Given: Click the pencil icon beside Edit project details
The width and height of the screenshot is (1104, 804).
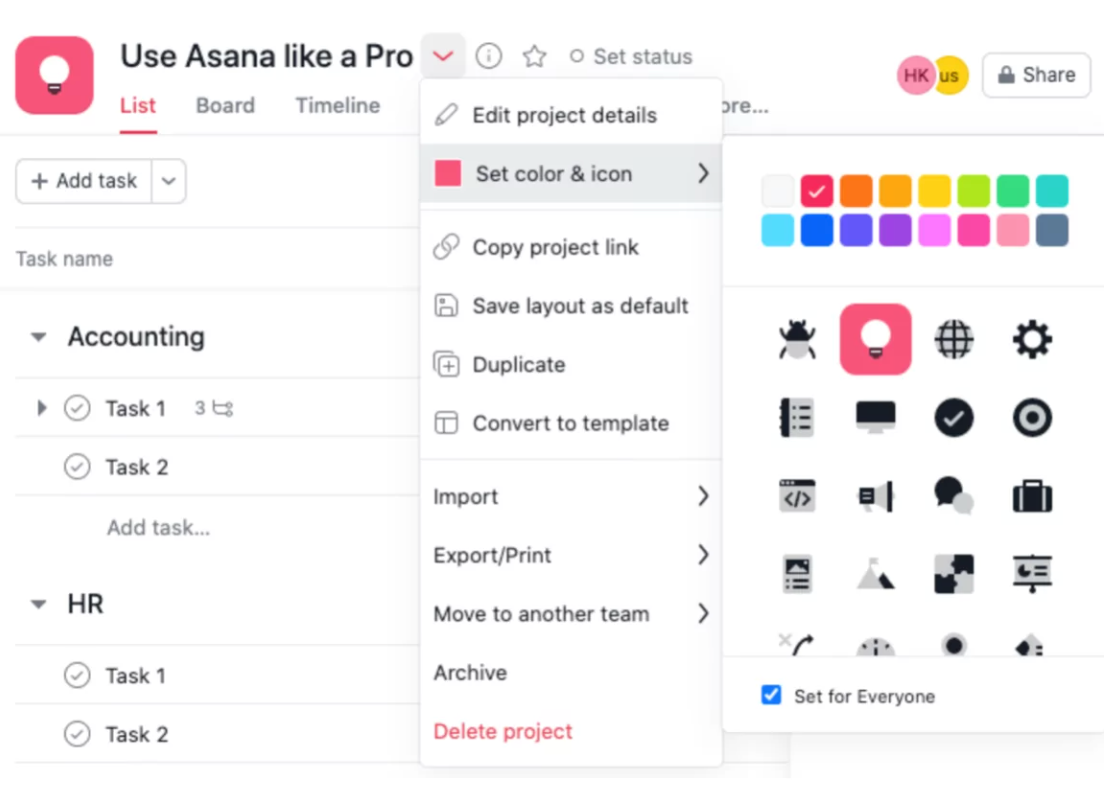Looking at the screenshot, I should coord(446,115).
